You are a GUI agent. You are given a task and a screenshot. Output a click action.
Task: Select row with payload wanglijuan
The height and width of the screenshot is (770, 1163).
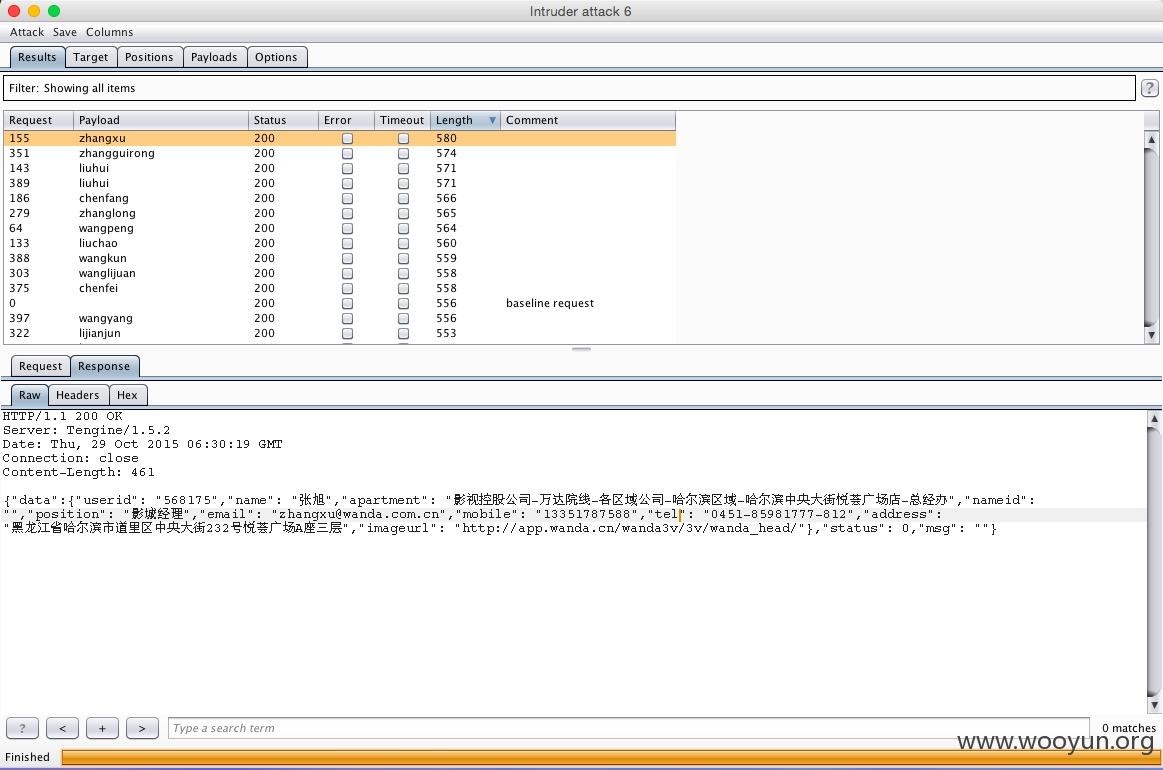tap(340, 273)
